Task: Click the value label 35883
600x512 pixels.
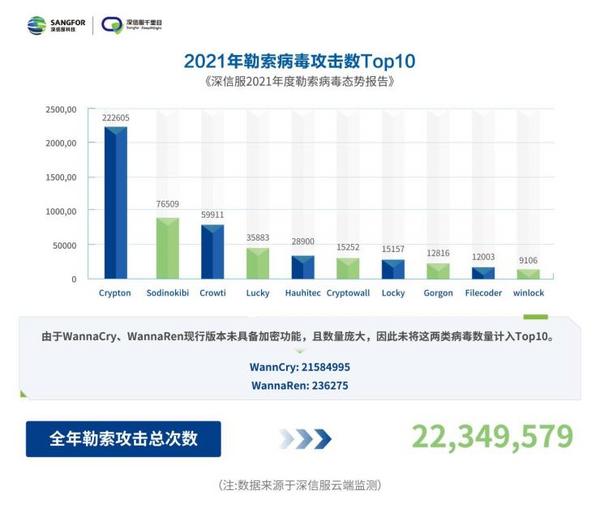Action: point(258,238)
